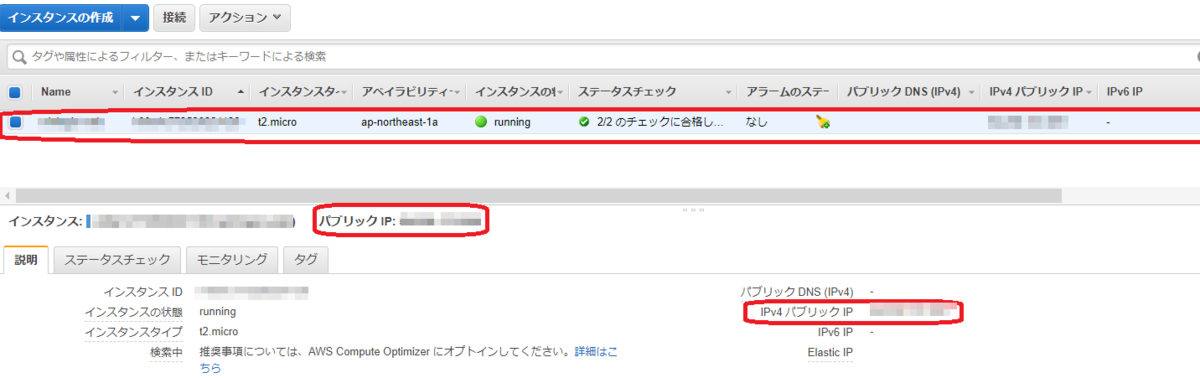1200x378 pixels.
Task: Click the t2.micro value in details pane
Action: (x=219, y=331)
